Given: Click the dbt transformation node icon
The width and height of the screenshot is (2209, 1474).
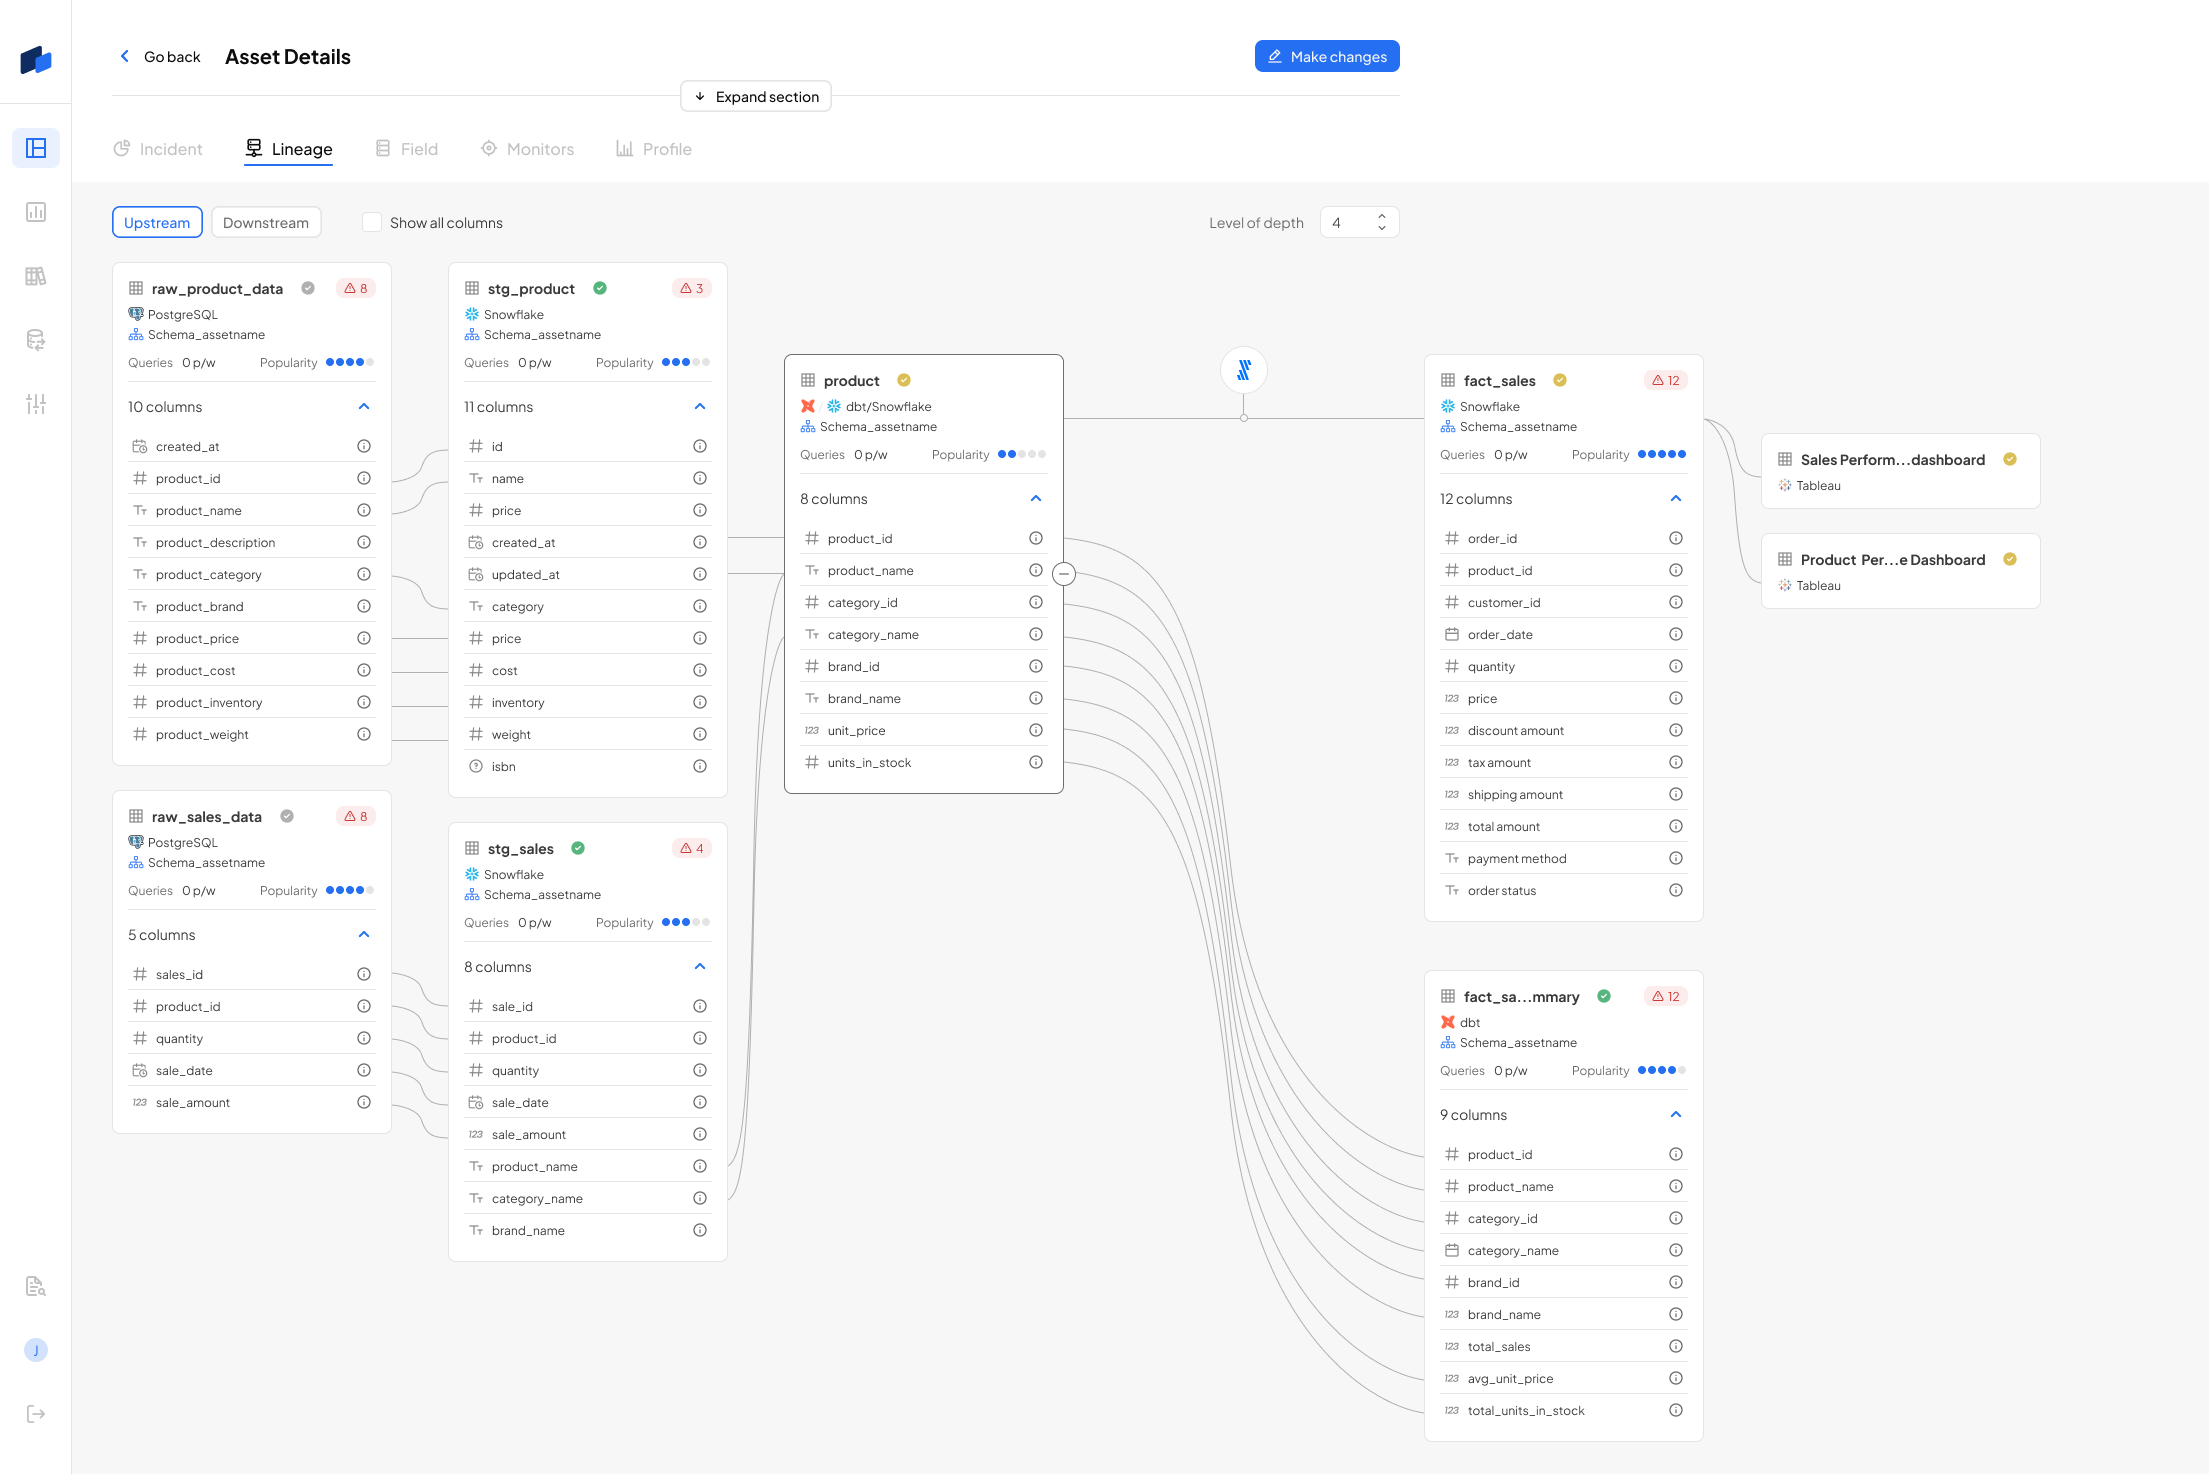Looking at the screenshot, I should 1244,370.
